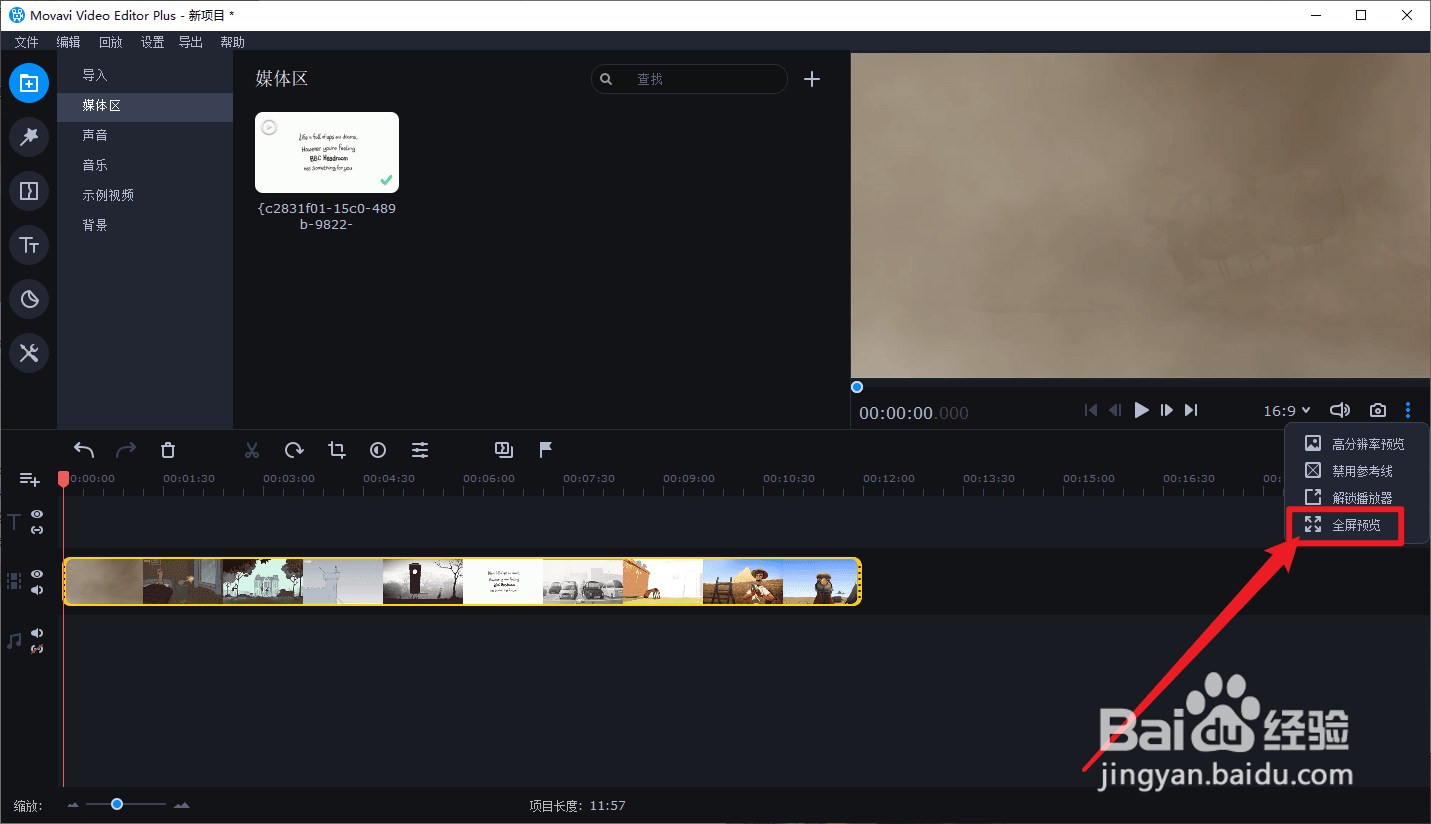This screenshot has width=1431, height=824.
Task: Open color adjustments icon
Action: 378,450
